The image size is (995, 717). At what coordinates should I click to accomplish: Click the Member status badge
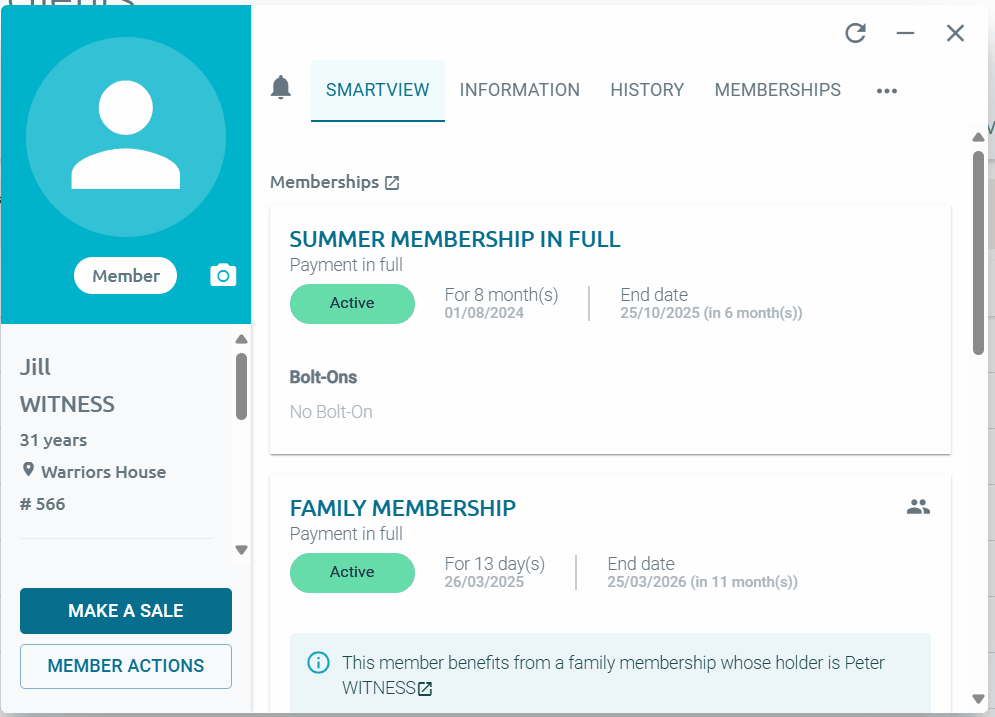tap(126, 275)
